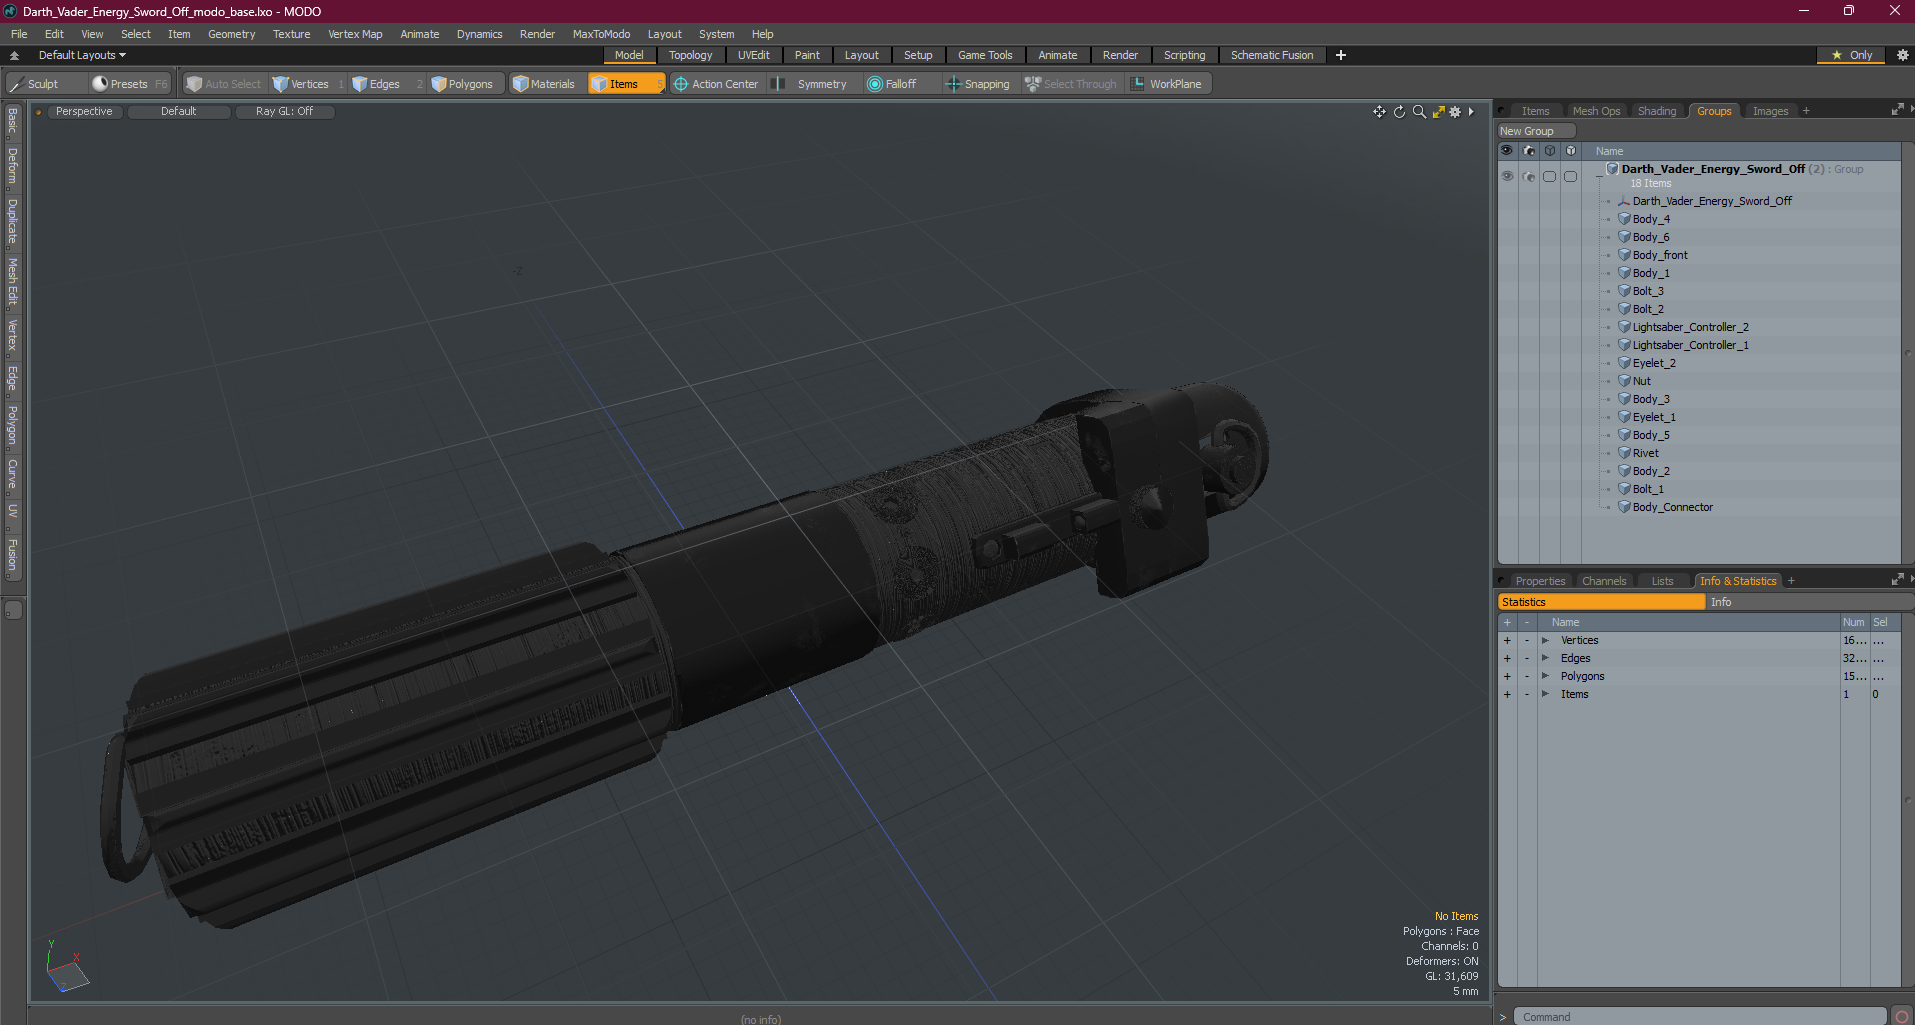1915x1025 pixels.
Task: Toggle visibility eye of Darth_Vader_Energy_Sword_Off group
Action: 1507,176
